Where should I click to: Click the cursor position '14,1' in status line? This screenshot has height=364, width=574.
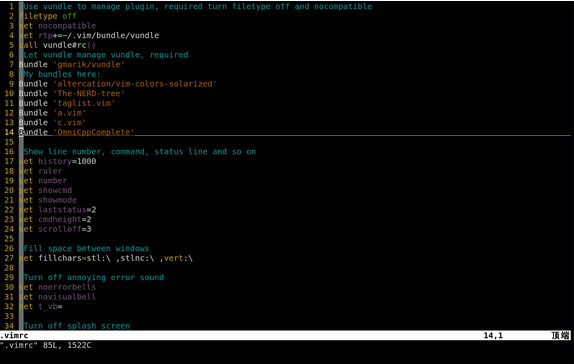point(493,335)
